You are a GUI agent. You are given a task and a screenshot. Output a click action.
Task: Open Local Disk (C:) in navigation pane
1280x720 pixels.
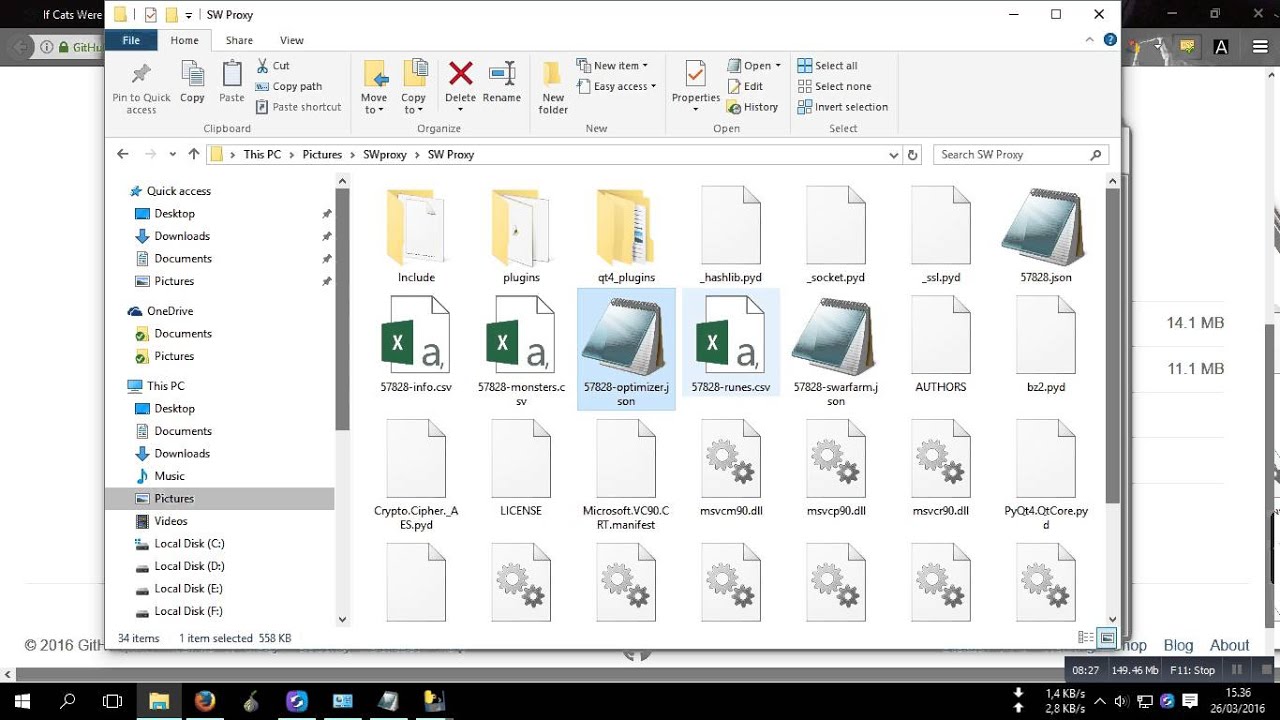(x=189, y=543)
